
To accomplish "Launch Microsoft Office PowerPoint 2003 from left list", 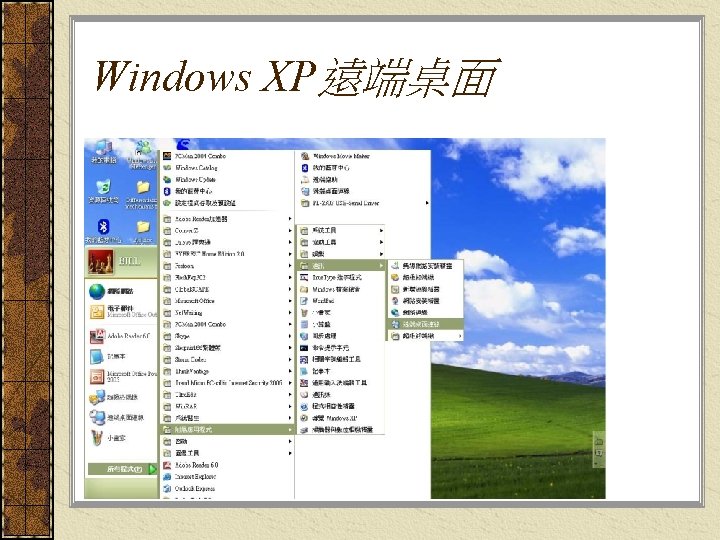I will (123, 377).
